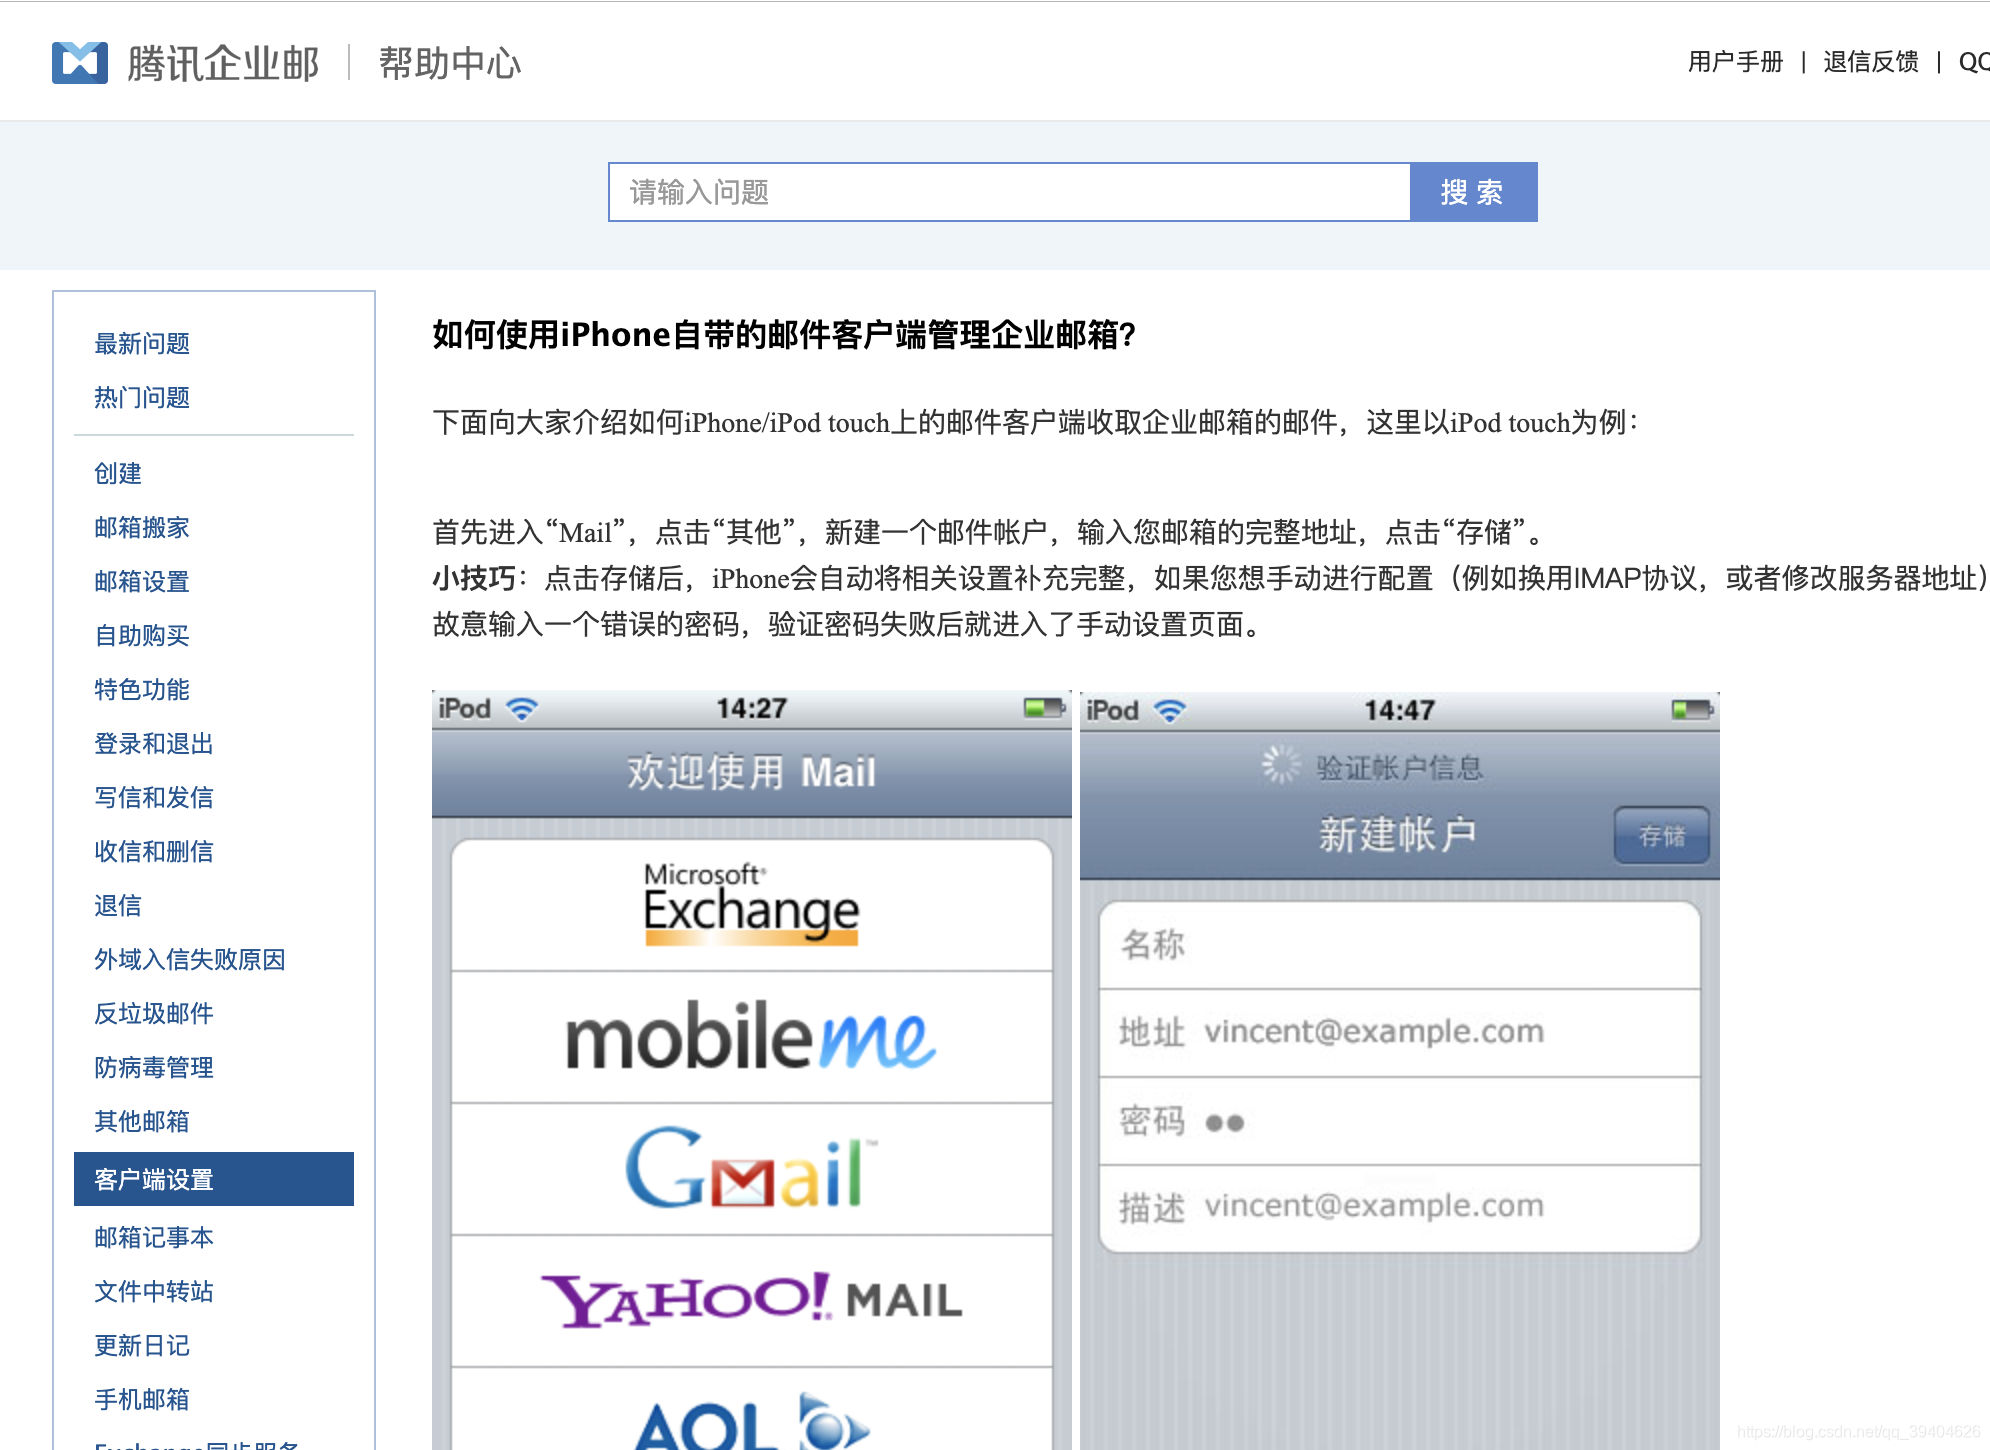The width and height of the screenshot is (1990, 1450).
Task: Open the 邮箱设置 category
Action: 142,581
